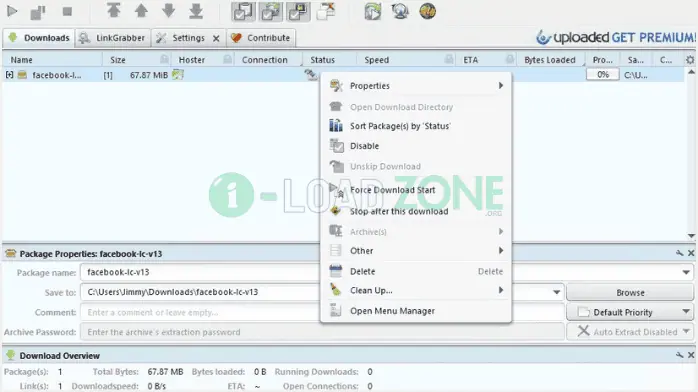Open Package Properties panel settings wrench
Image resolution: width=698 pixels, height=392 pixels.
click(679, 254)
